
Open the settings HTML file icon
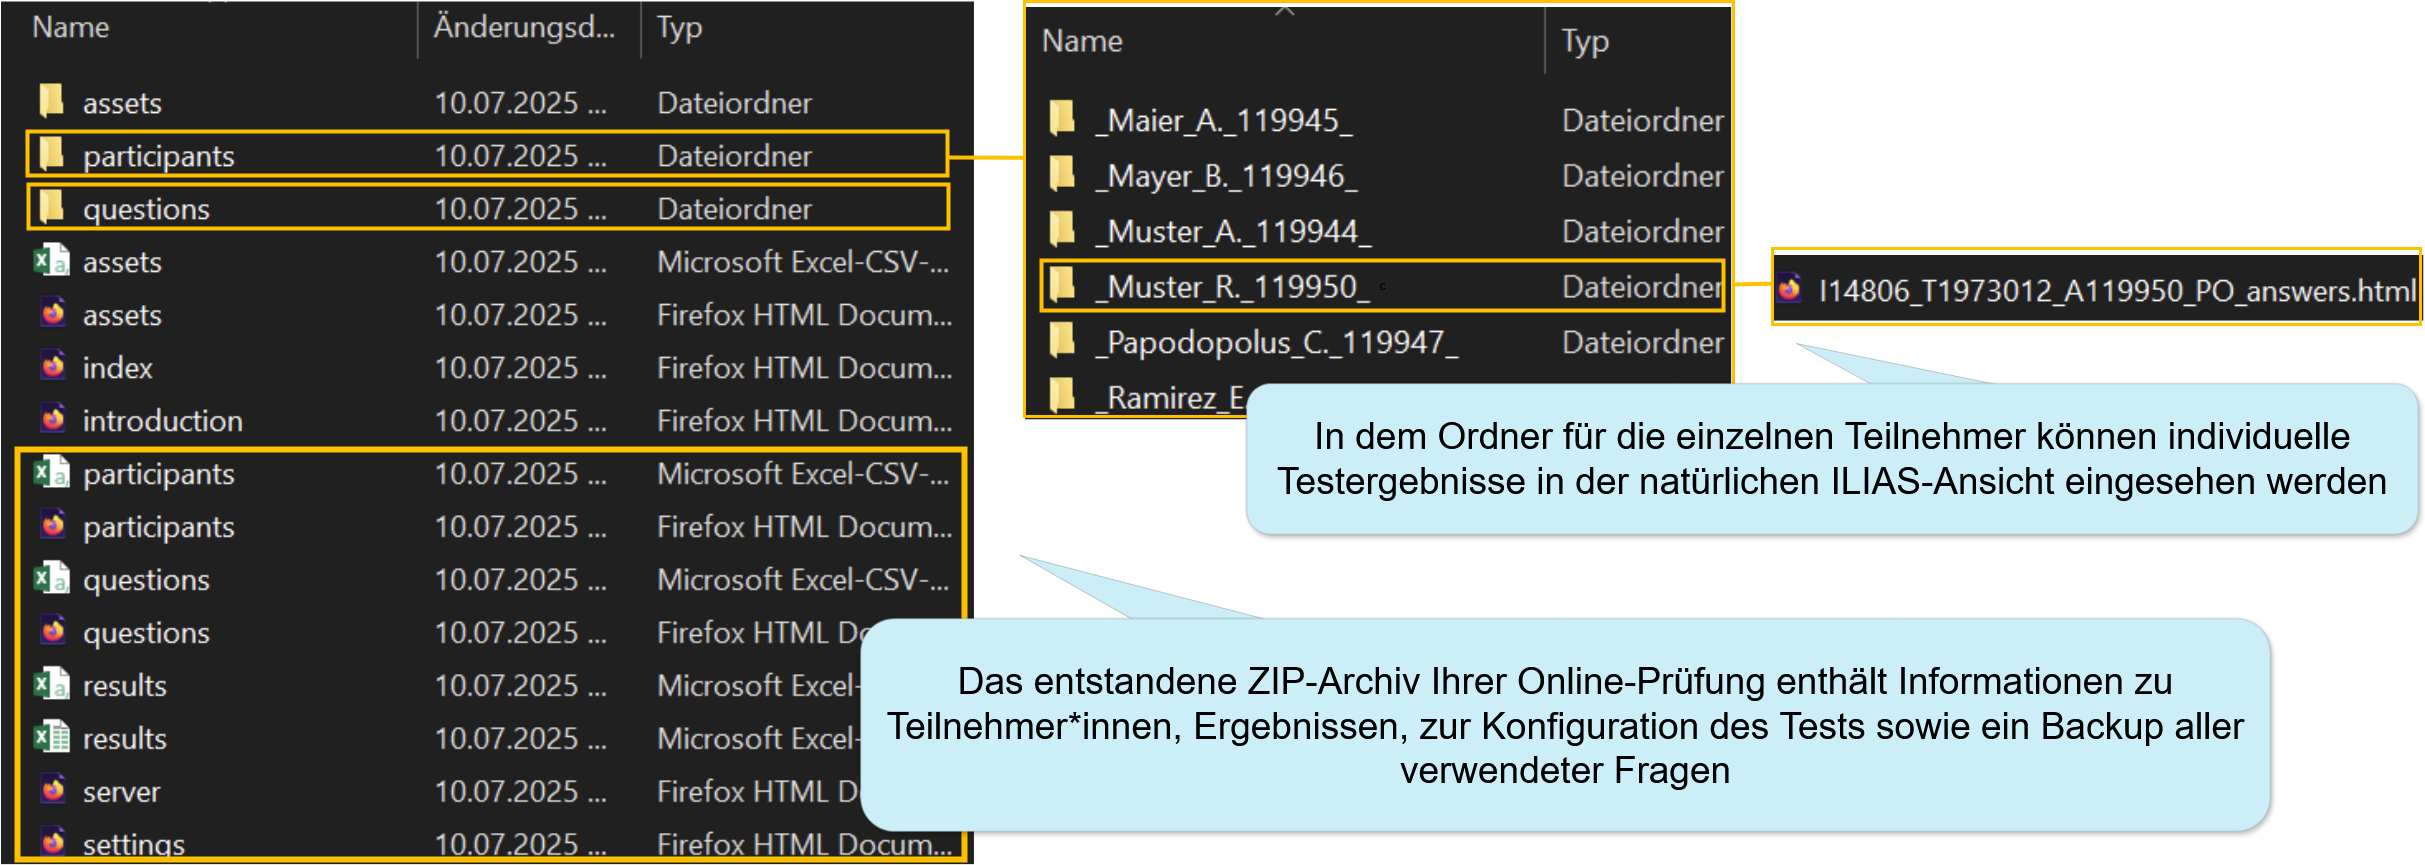(53, 843)
